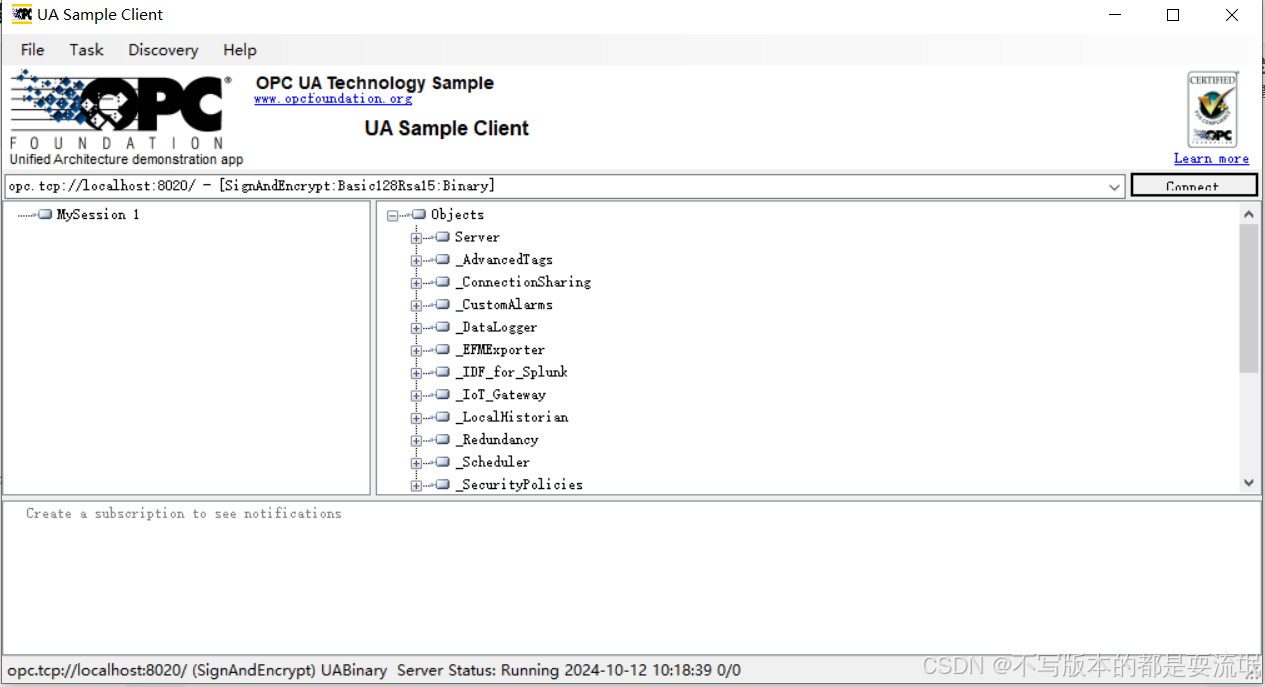Select the _CustomAlarms label
This screenshot has height=687, width=1265.
click(504, 305)
